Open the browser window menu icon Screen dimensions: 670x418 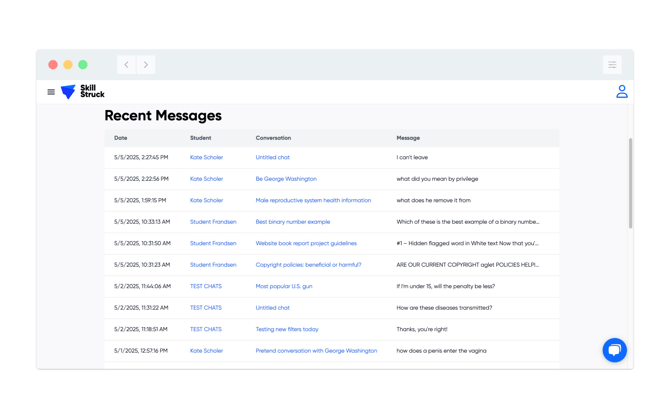612,65
